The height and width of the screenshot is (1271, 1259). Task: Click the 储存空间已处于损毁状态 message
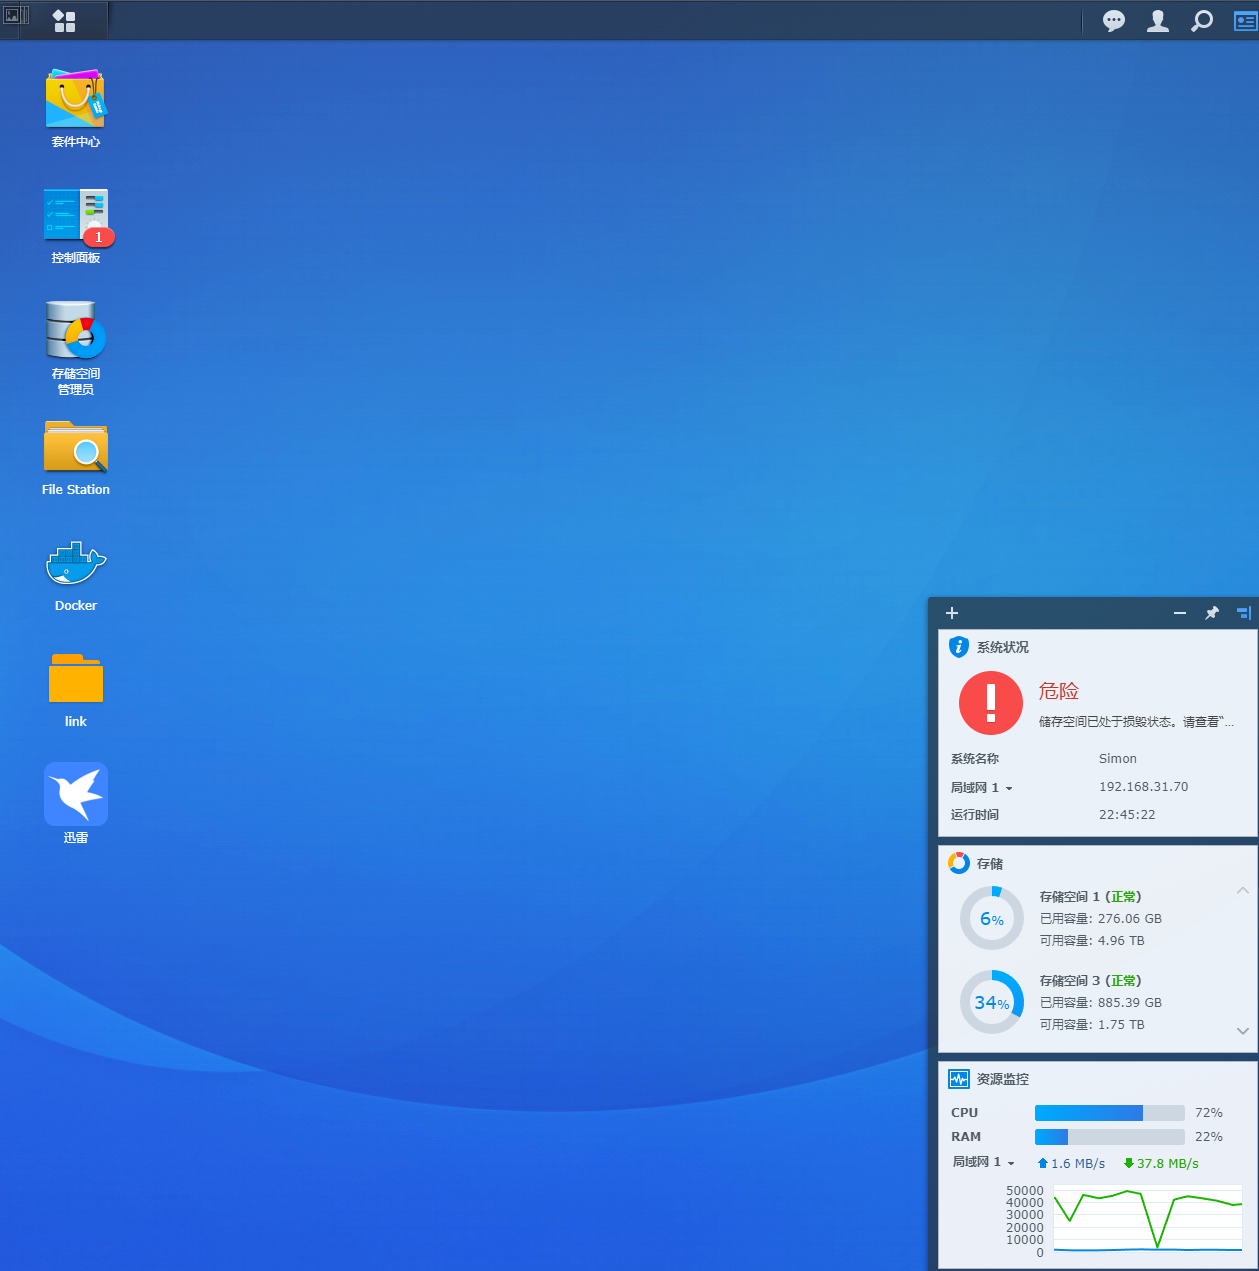click(1137, 722)
